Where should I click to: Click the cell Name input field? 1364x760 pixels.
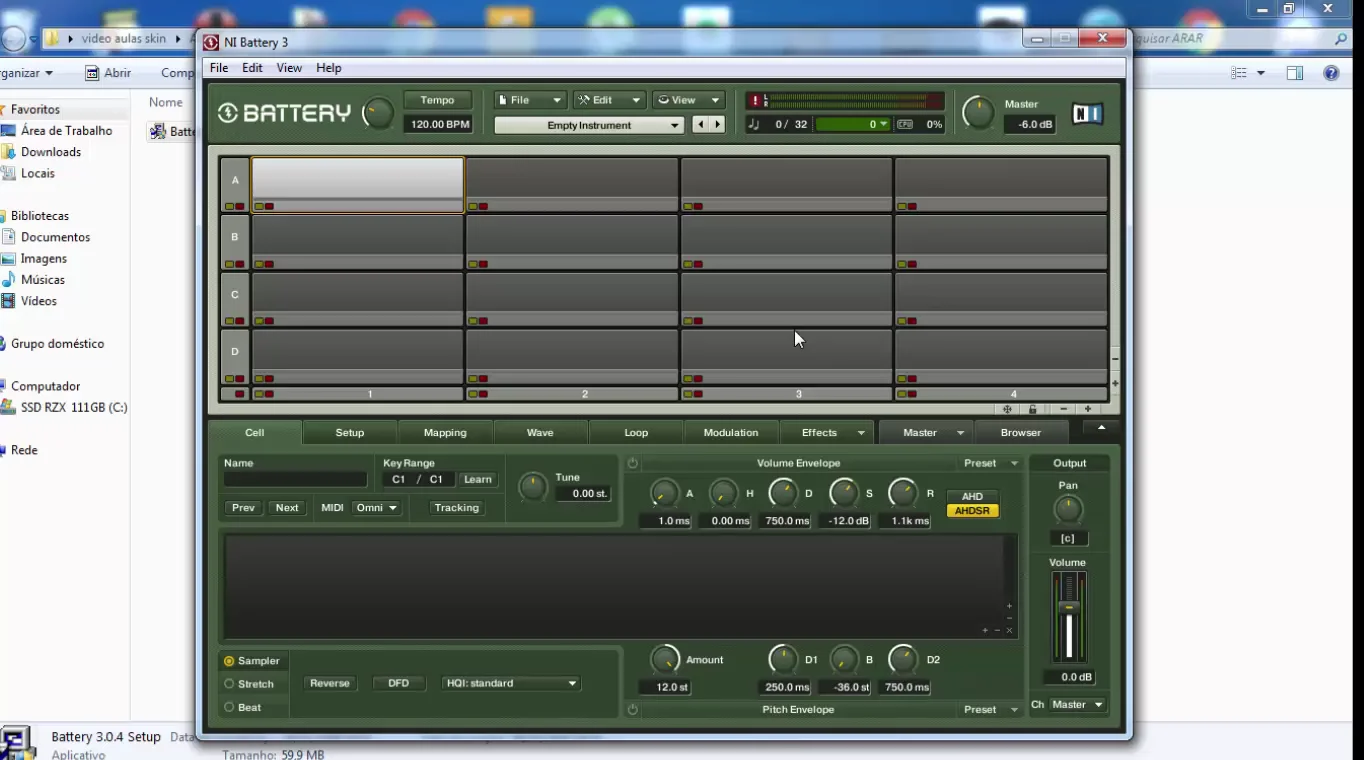296,480
